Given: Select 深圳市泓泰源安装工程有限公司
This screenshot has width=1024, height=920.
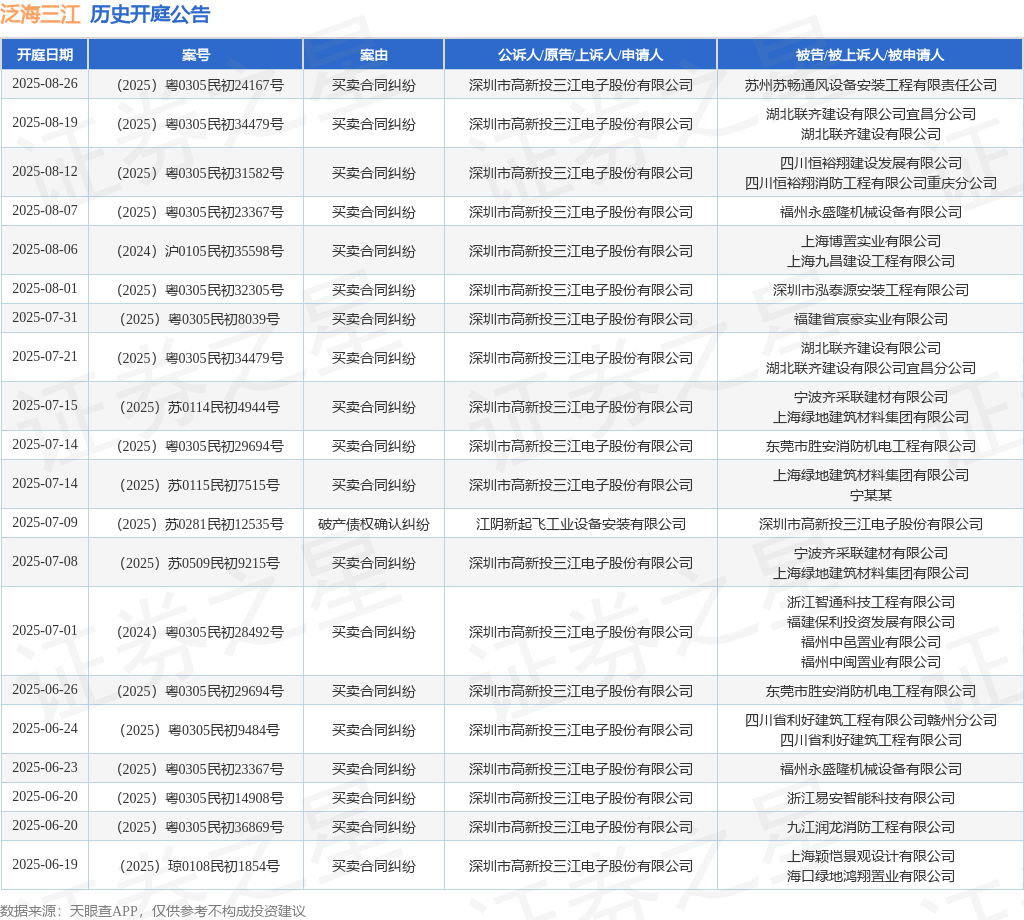Looking at the screenshot, I should click(871, 290).
